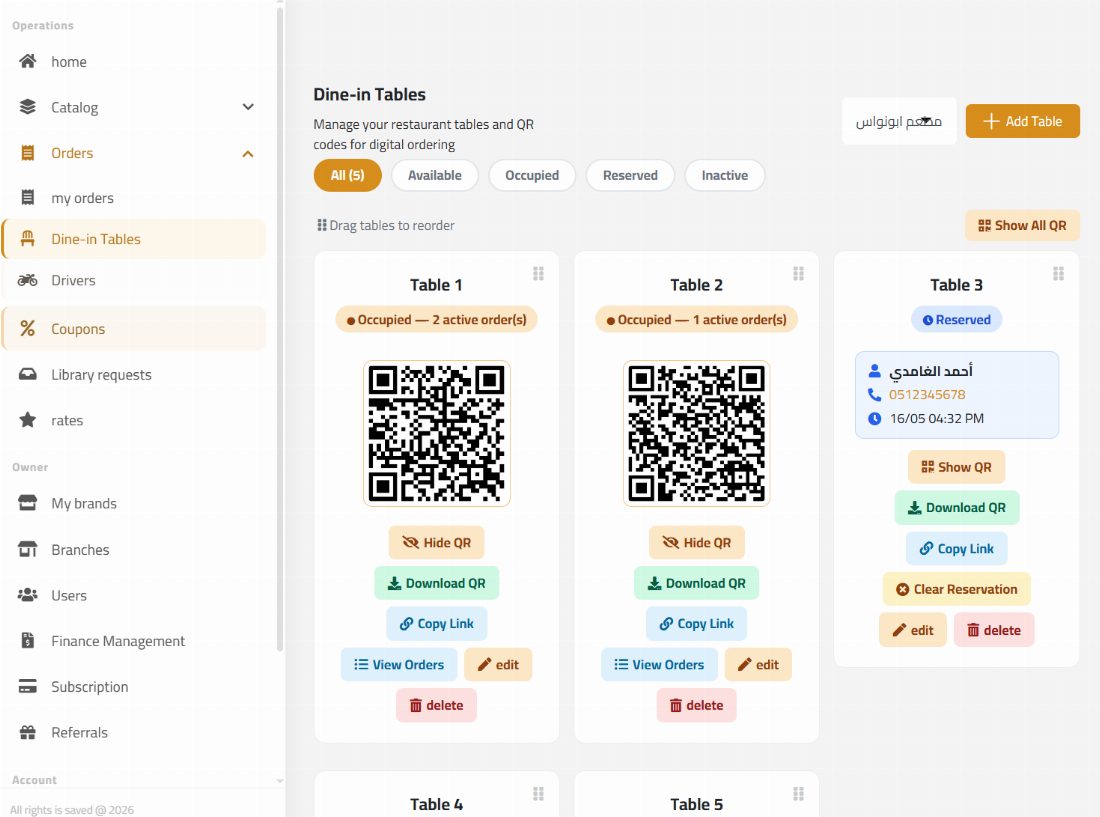Viewport: 1100px width, 817px height.
Task: Select the Occupied filter tab
Action: [532, 175]
